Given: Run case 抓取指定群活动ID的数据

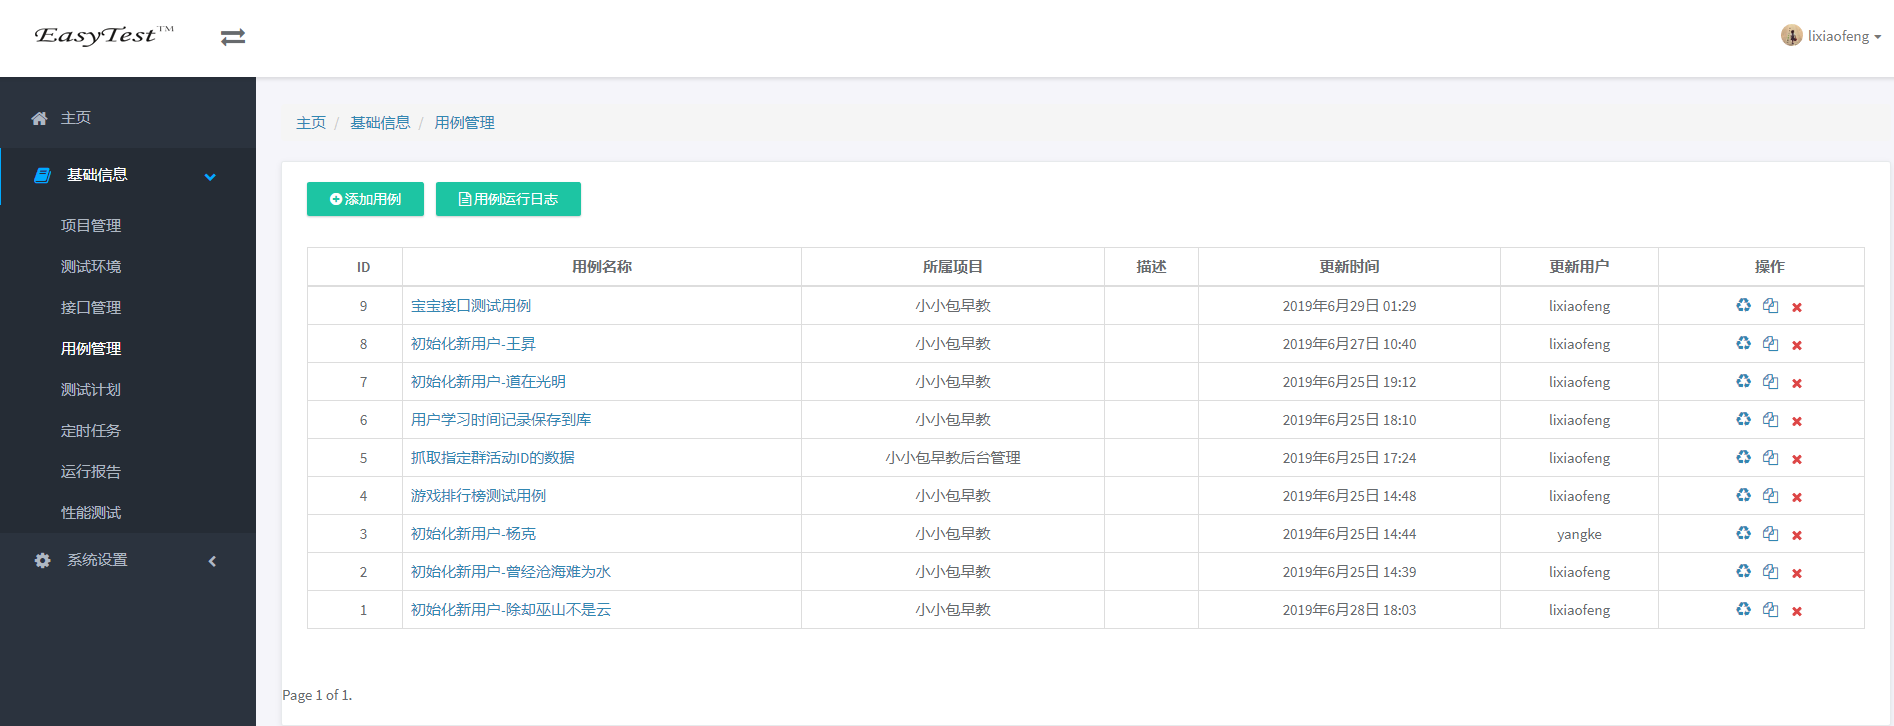Looking at the screenshot, I should pos(1743,457).
